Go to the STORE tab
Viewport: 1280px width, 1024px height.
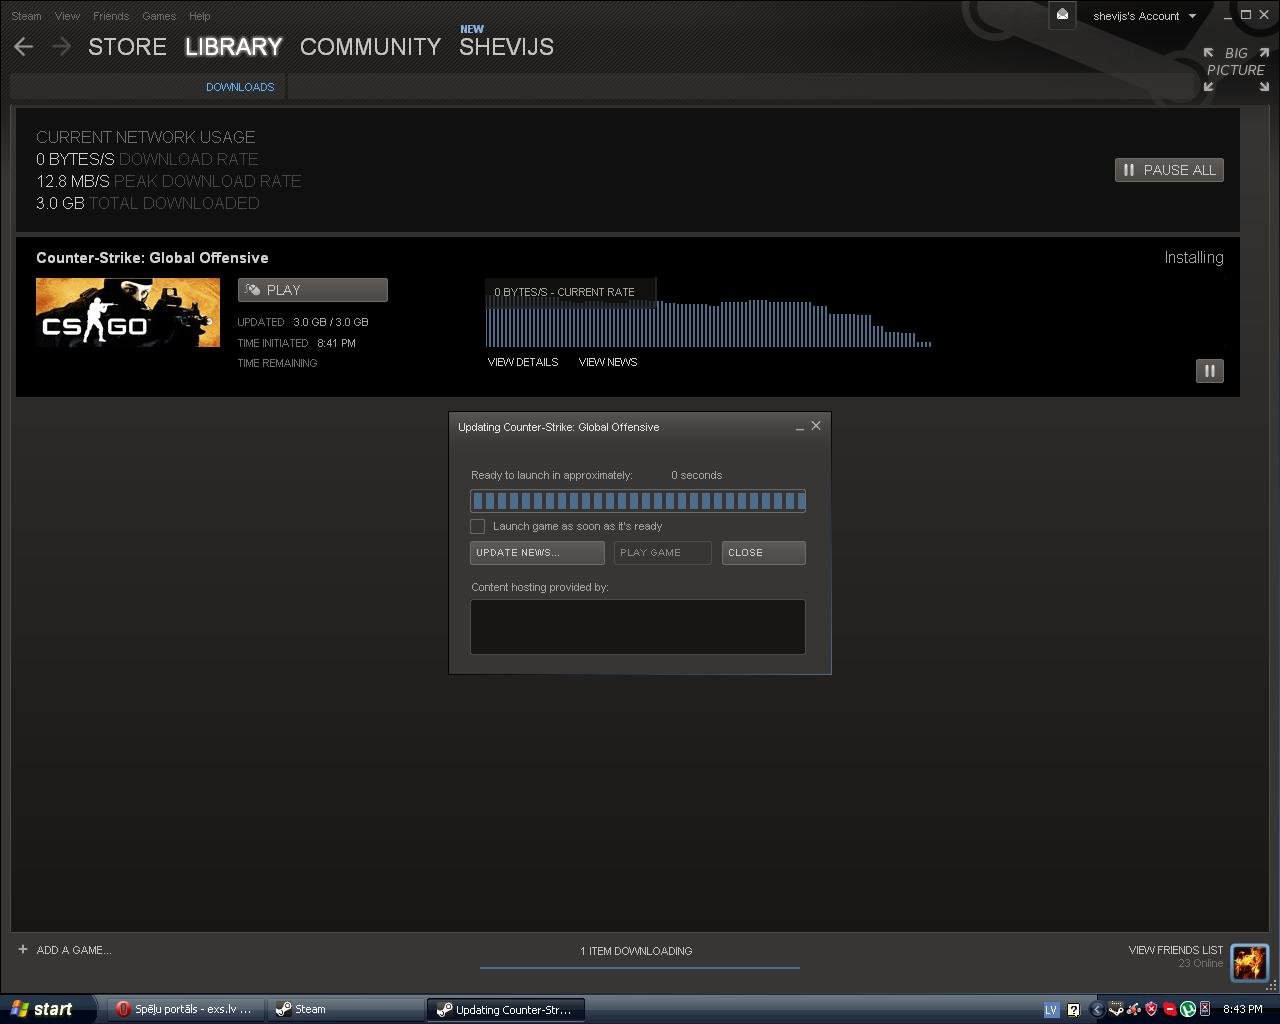pyautogui.click(x=127, y=47)
